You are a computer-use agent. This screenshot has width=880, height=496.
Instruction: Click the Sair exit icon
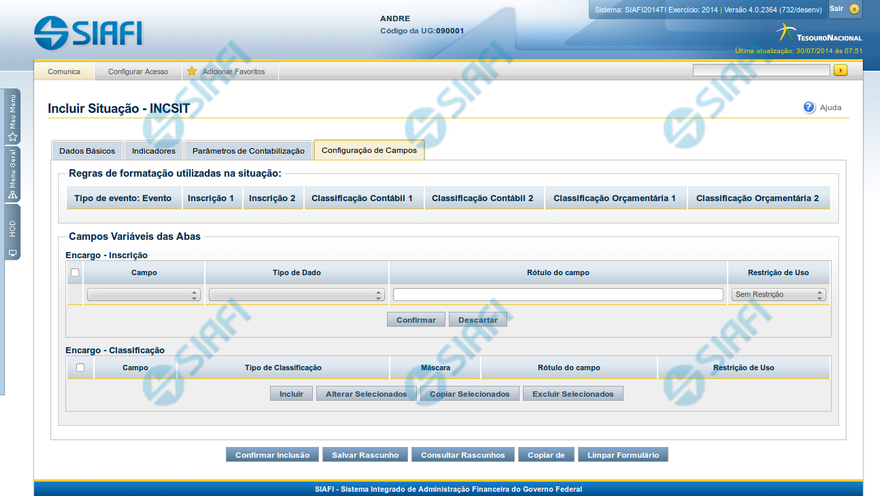pos(855,9)
